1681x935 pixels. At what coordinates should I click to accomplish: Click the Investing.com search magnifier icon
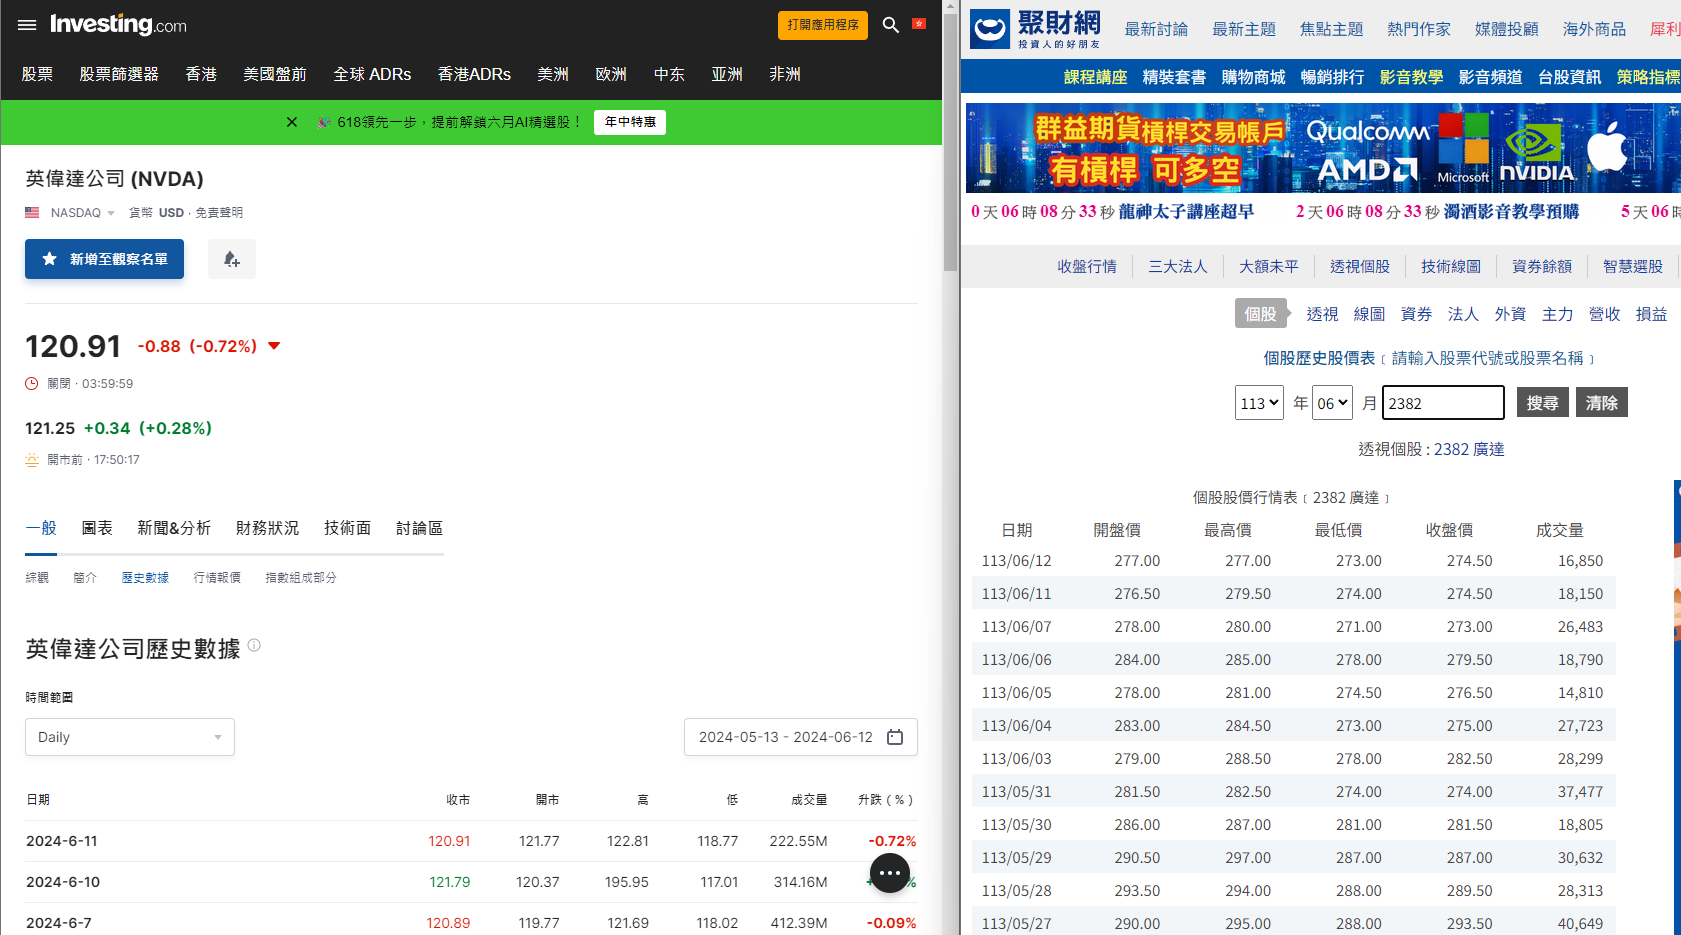tap(890, 25)
